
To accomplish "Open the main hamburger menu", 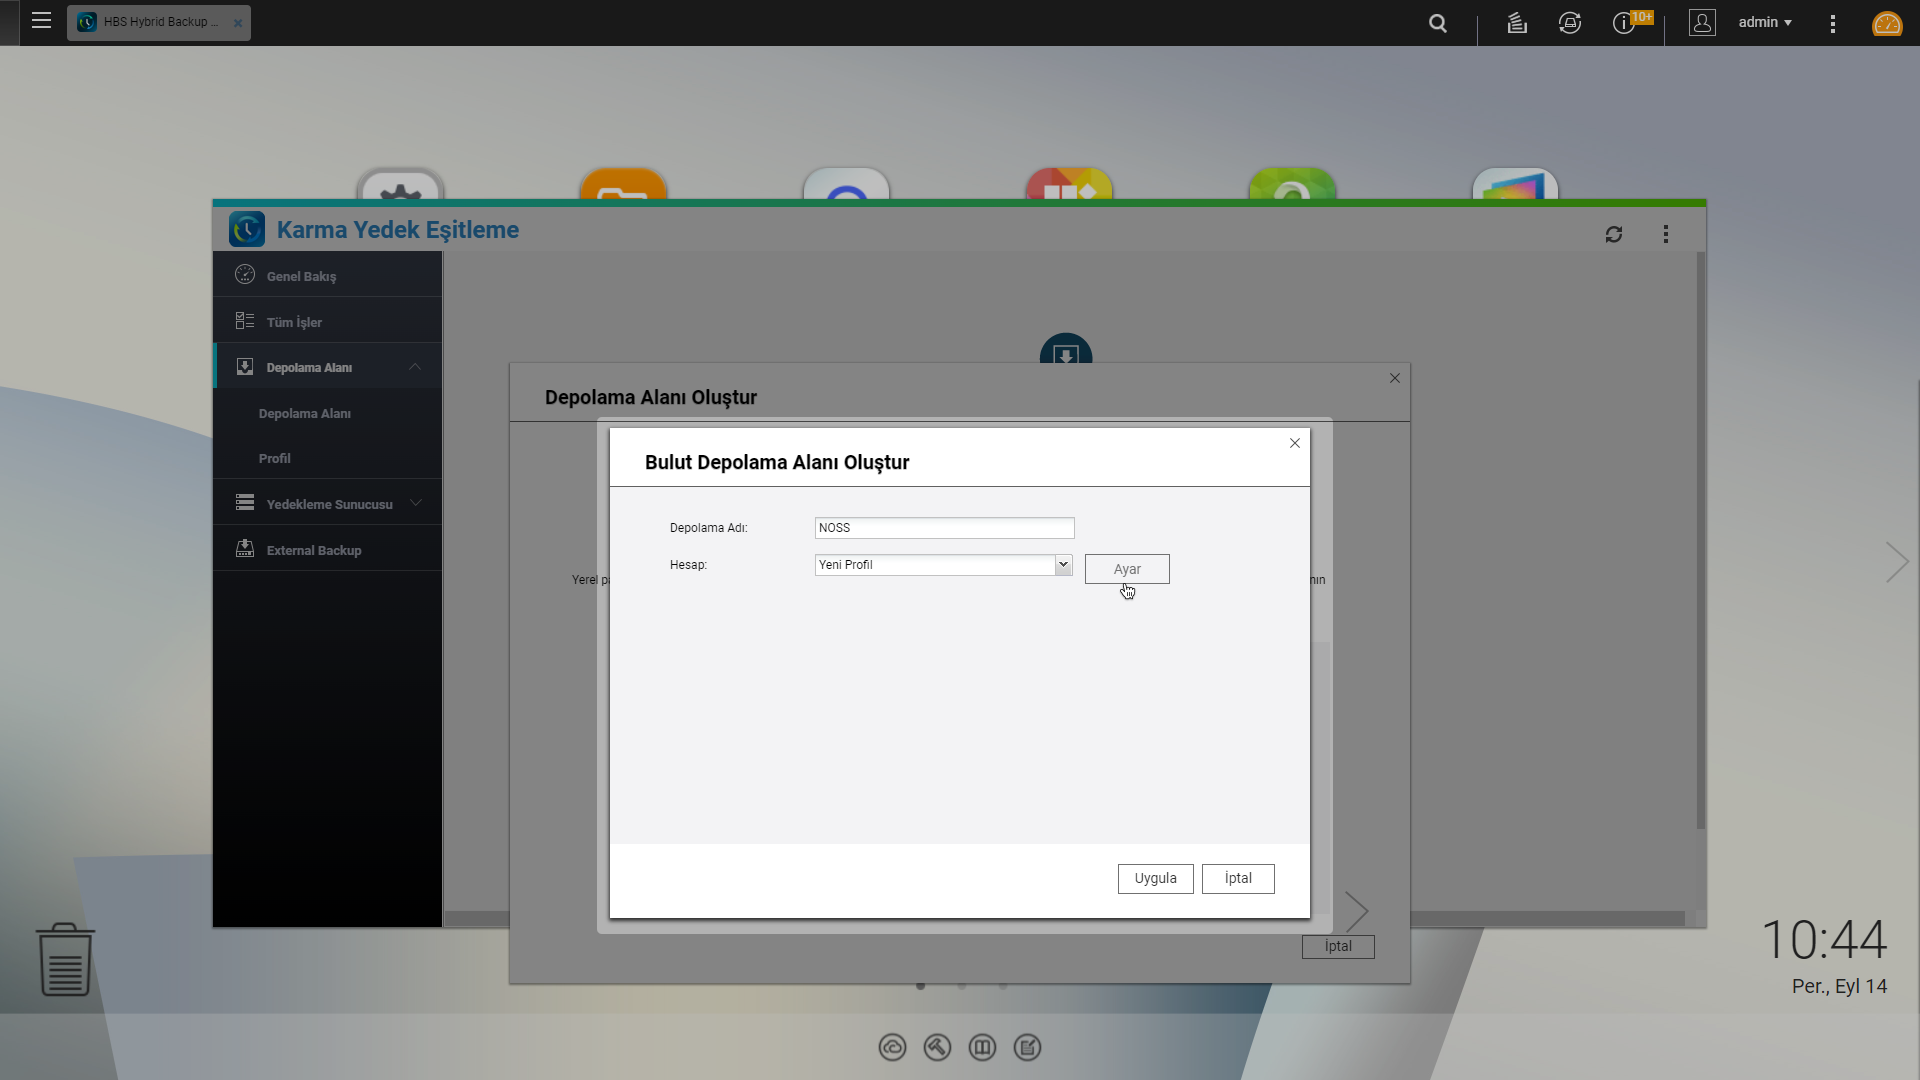I will 41,21.
